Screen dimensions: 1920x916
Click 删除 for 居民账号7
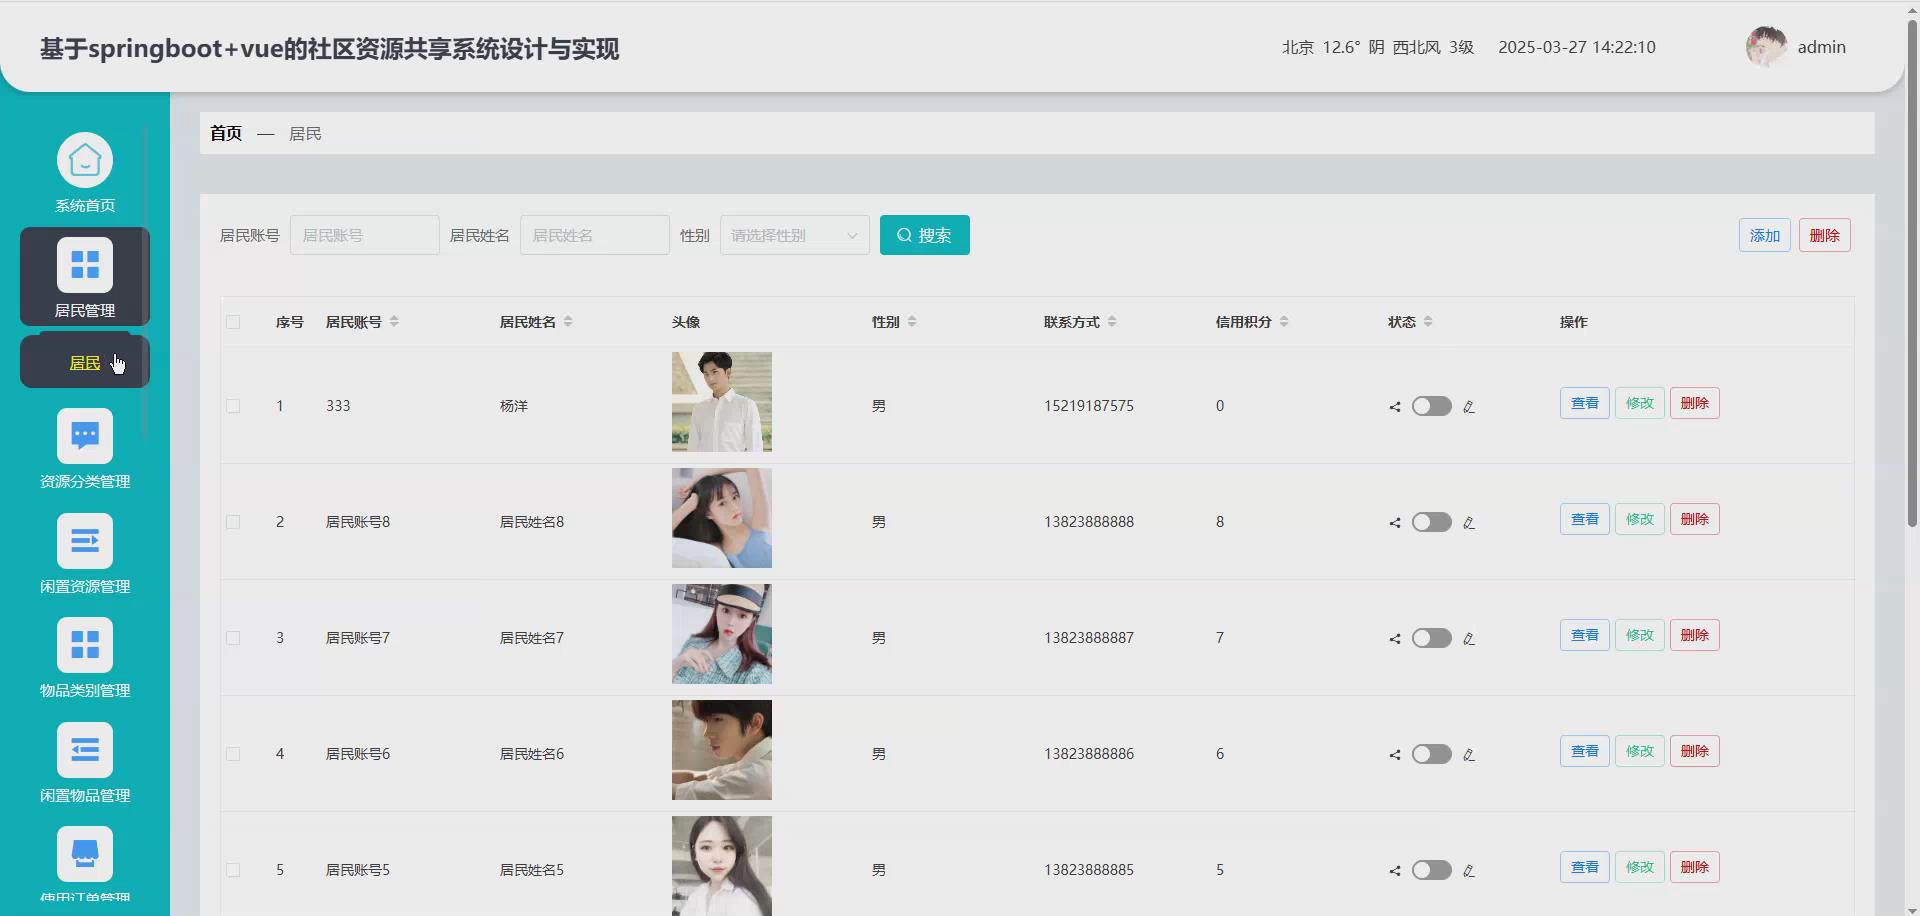1695,635
